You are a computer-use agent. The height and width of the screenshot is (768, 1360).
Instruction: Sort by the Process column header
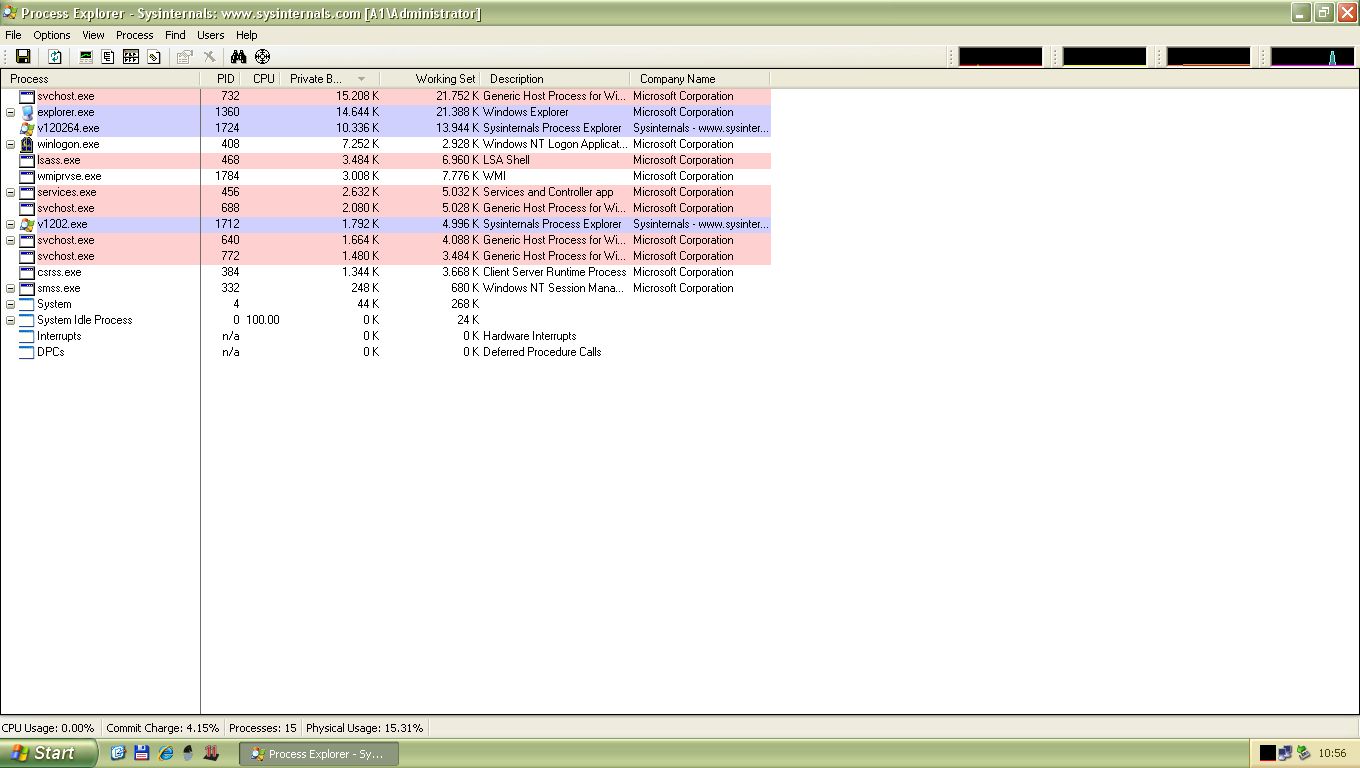click(100, 79)
